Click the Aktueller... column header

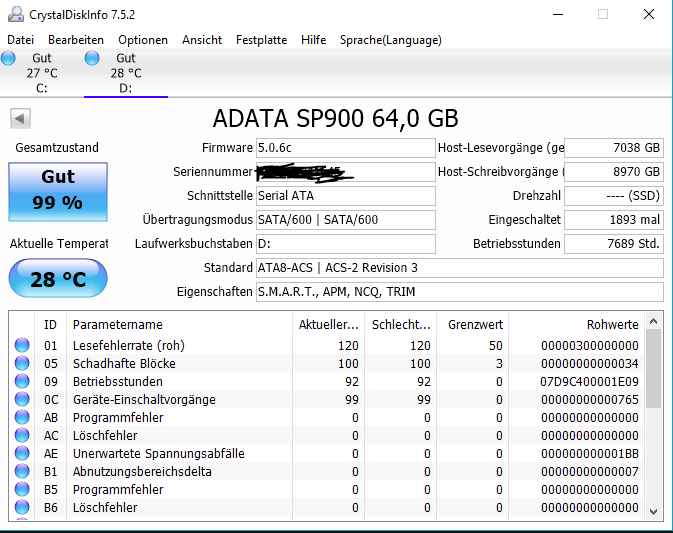[328, 324]
